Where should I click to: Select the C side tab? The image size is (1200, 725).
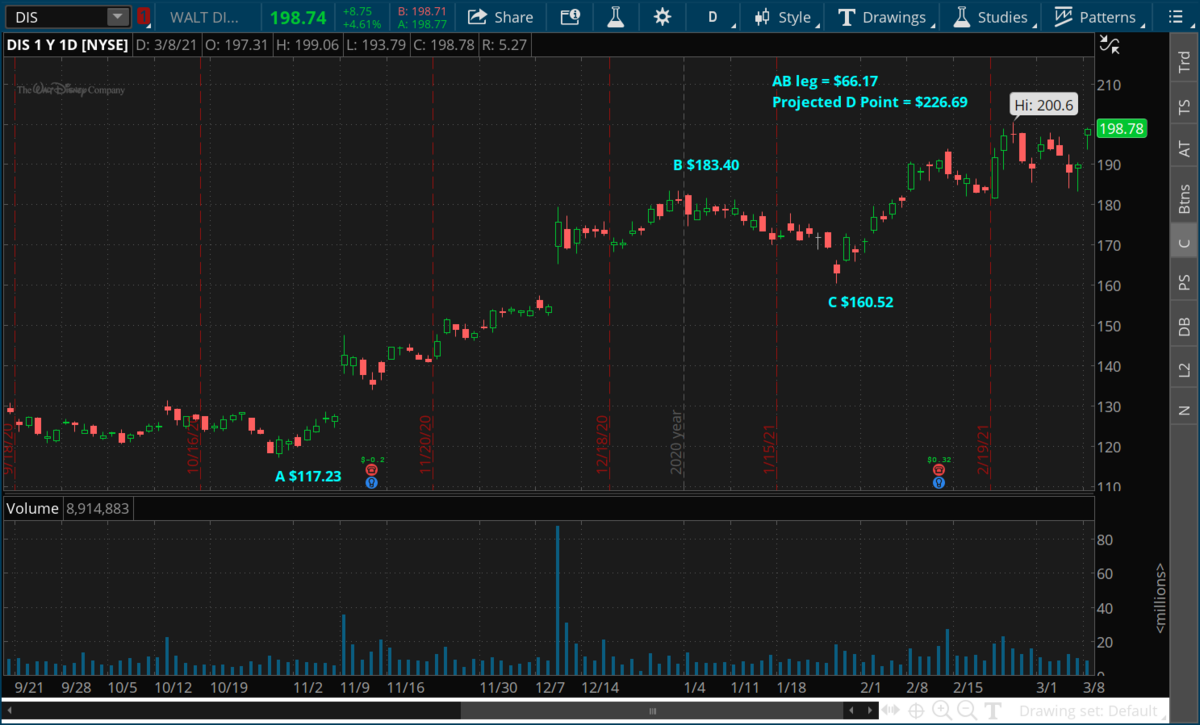(x=1185, y=243)
